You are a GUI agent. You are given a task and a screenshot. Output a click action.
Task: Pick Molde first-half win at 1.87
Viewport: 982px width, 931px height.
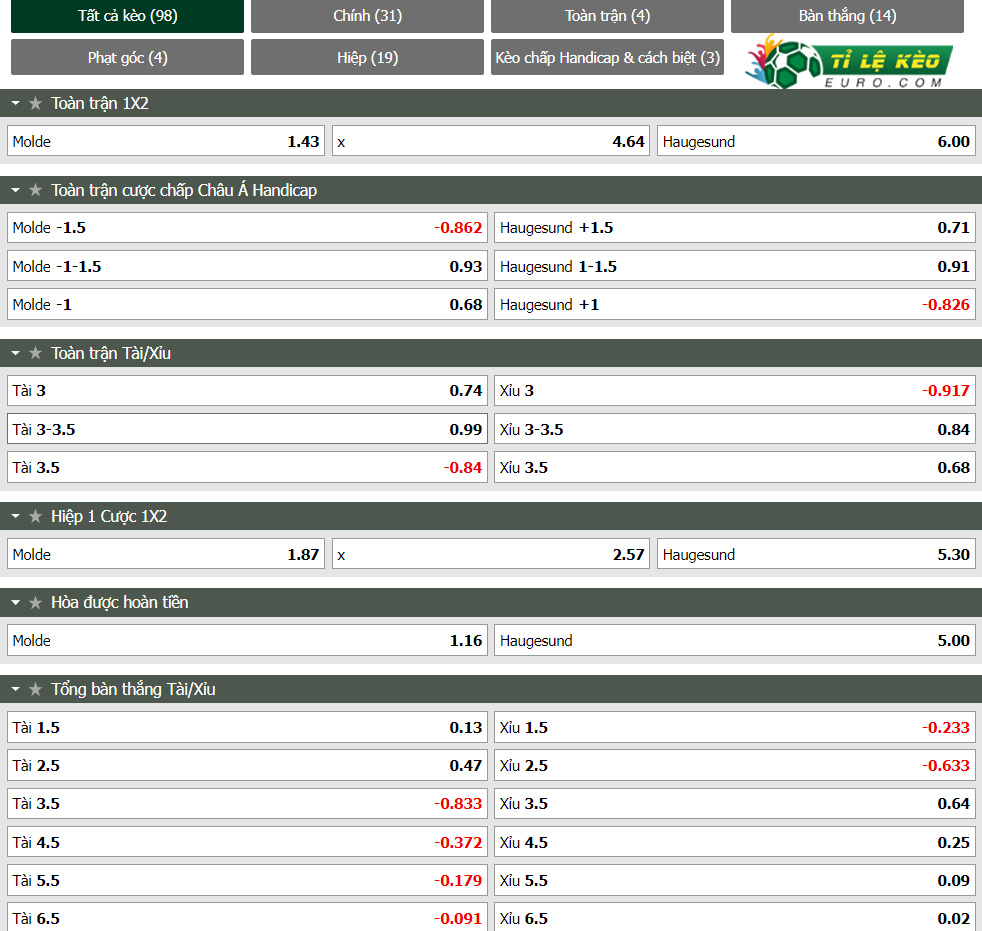click(x=166, y=554)
